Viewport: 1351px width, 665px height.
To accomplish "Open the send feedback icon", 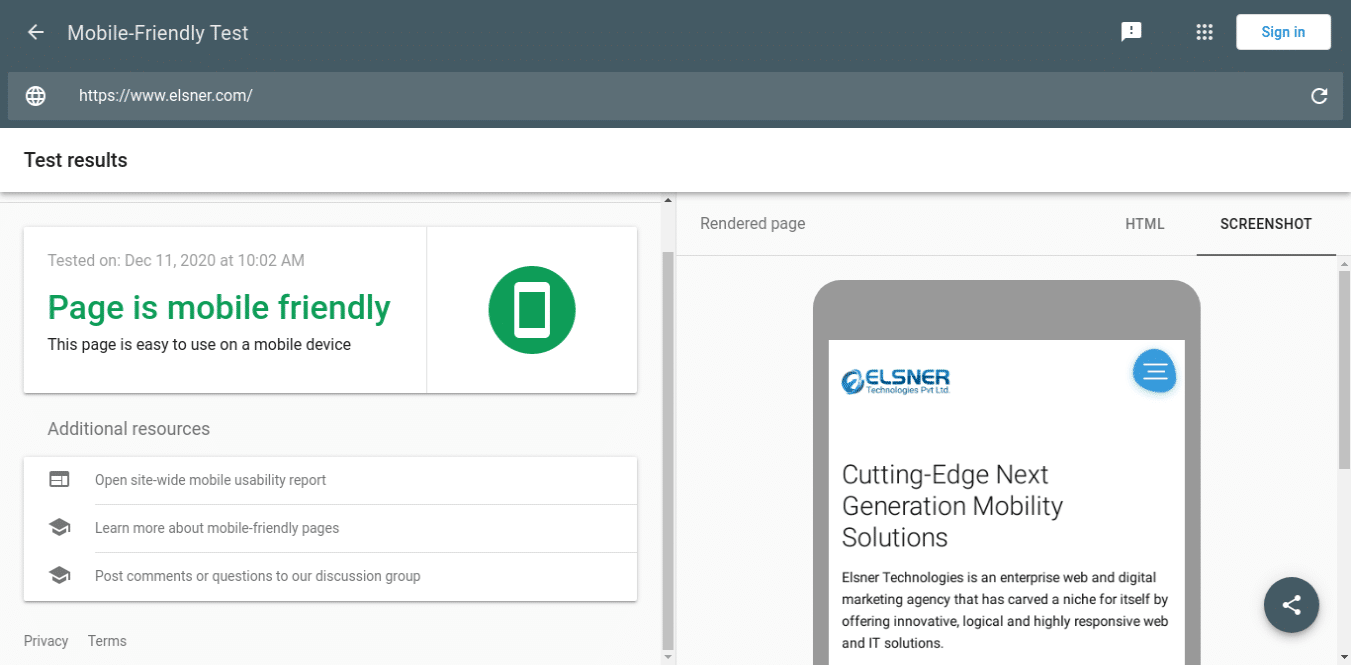I will (1131, 31).
